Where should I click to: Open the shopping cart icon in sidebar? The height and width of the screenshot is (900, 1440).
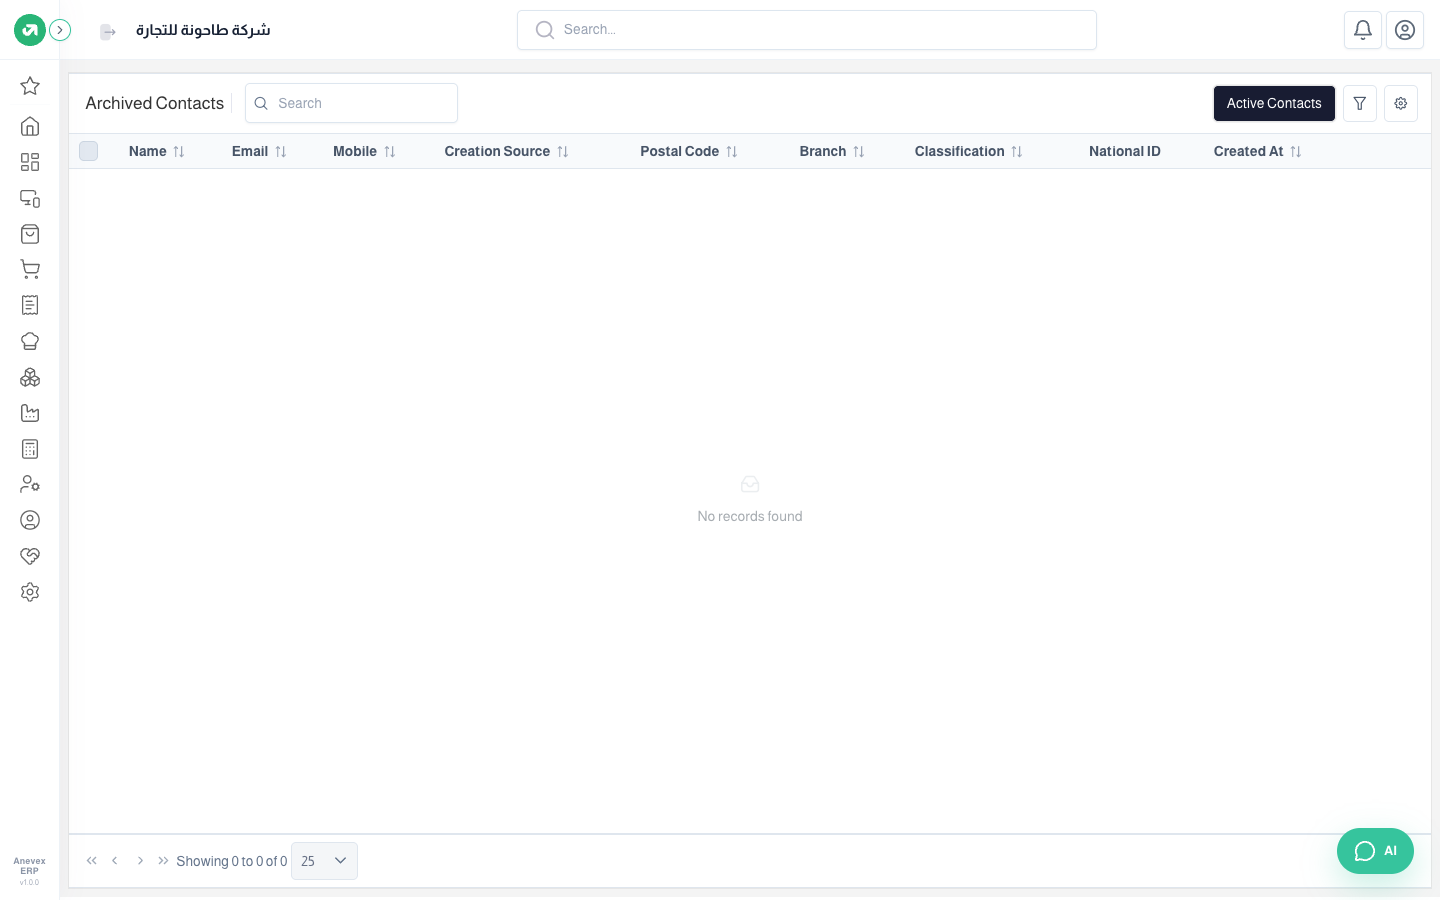coord(30,269)
